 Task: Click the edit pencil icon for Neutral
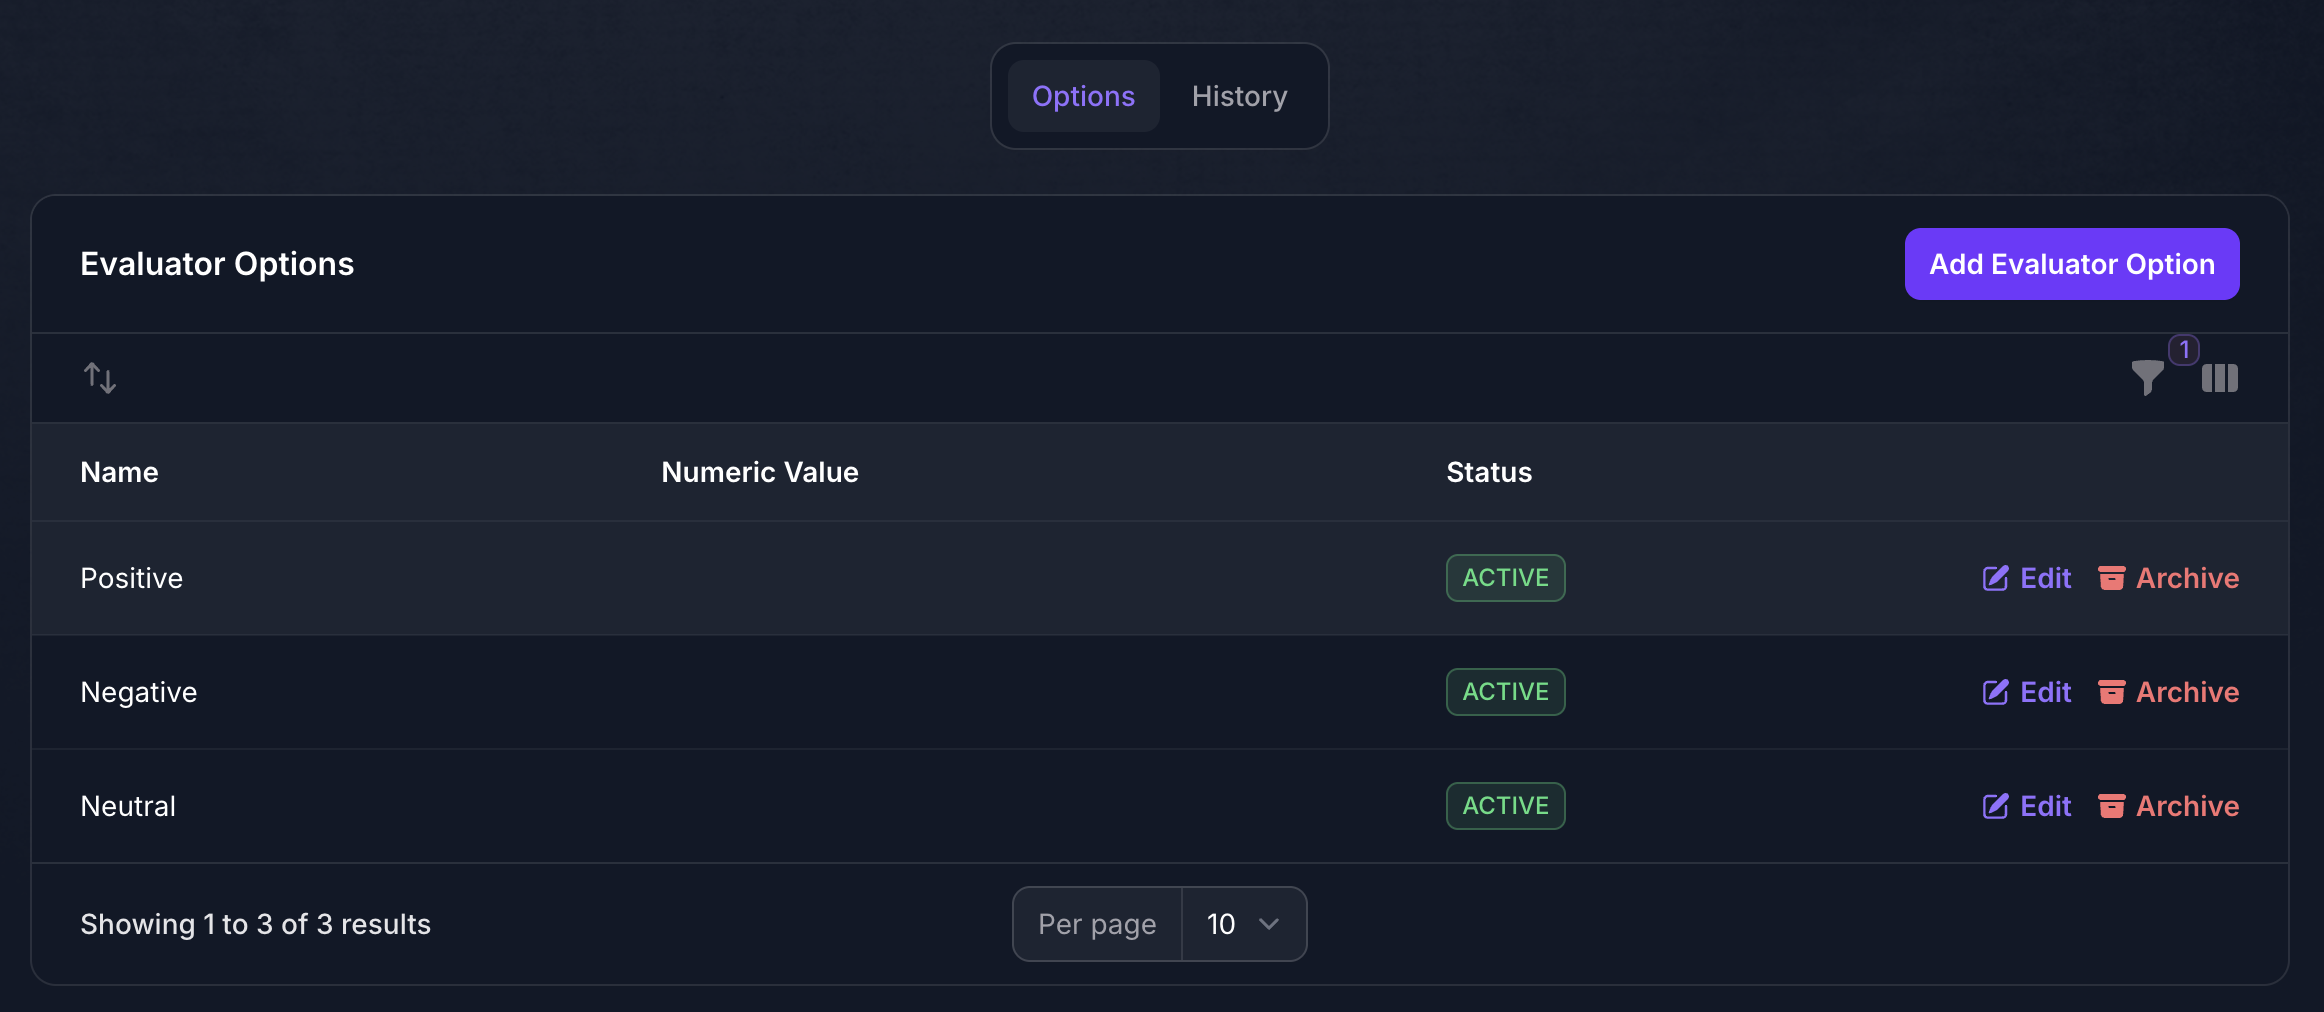point(1995,806)
